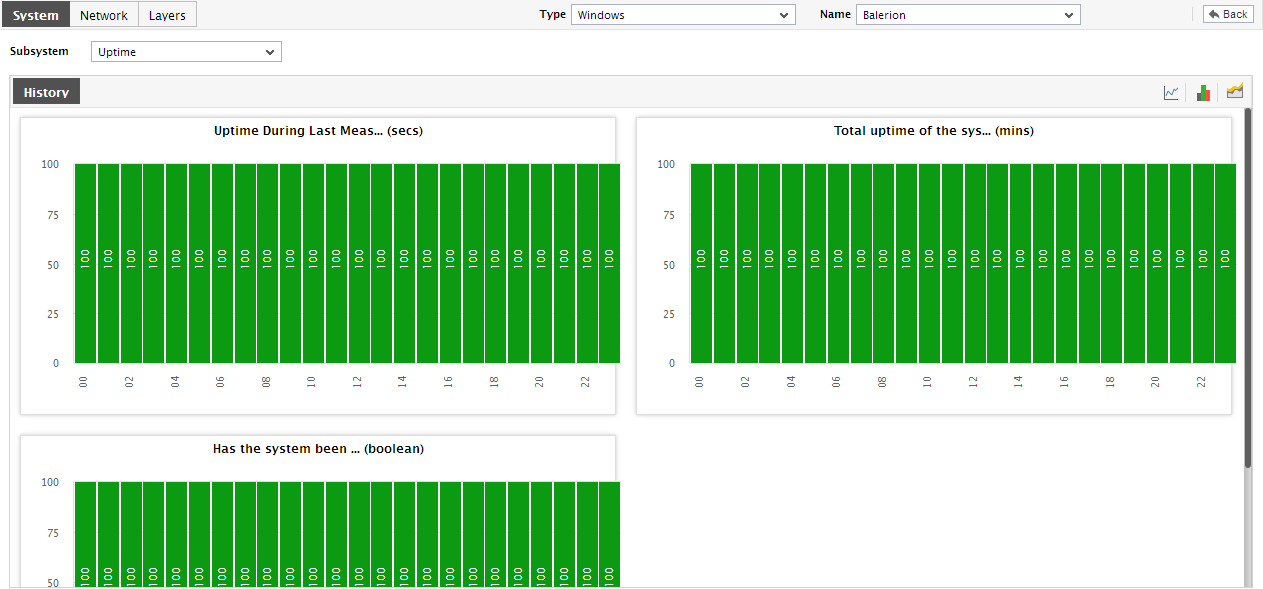1263x589 pixels.
Task: Select the History tab
Action: click(x=46, y=92)
